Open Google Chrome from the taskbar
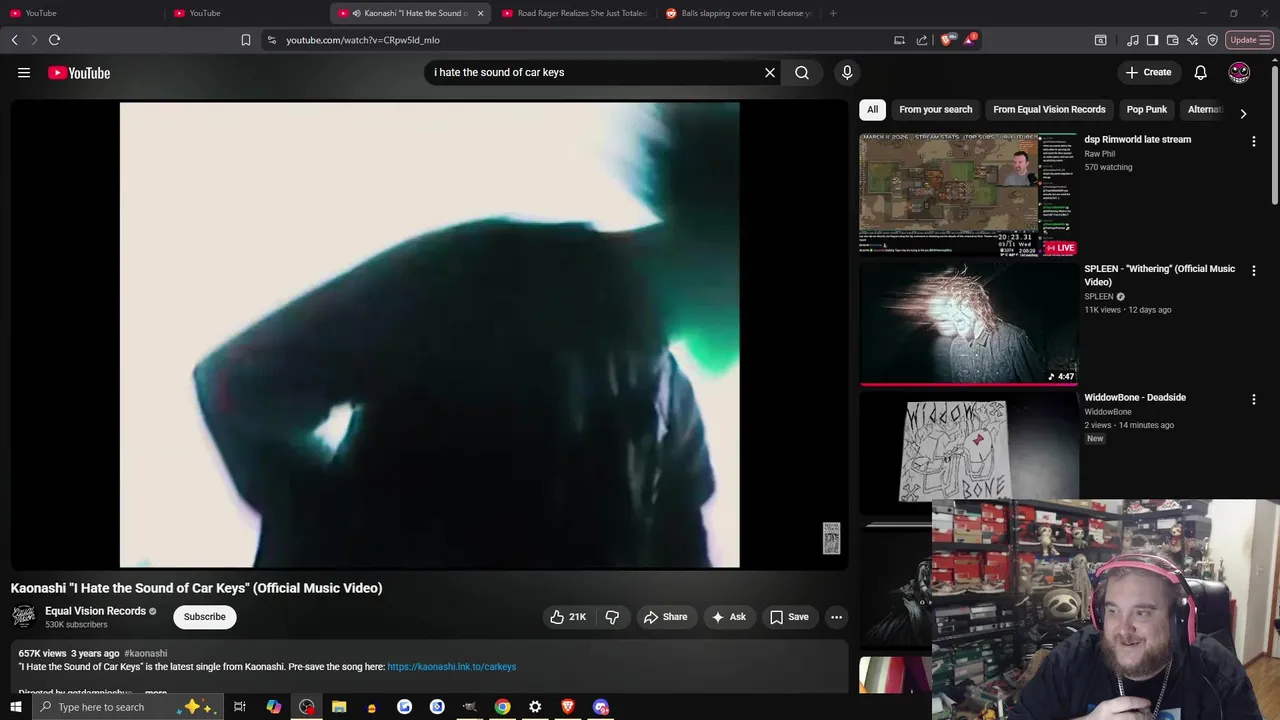Screen dimensions: 1280x720 click(502, 707)
